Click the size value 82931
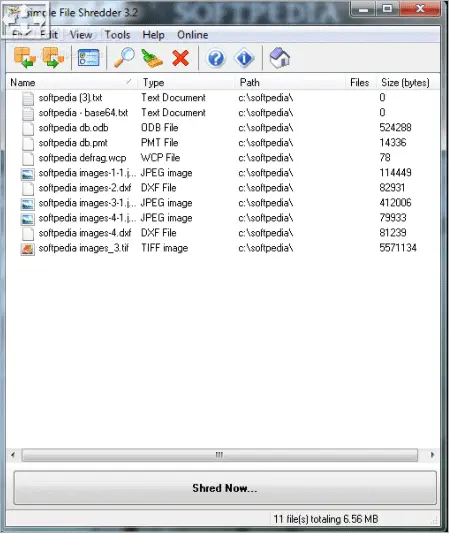This screenshot has width=449, height=533. click(392, 188)
